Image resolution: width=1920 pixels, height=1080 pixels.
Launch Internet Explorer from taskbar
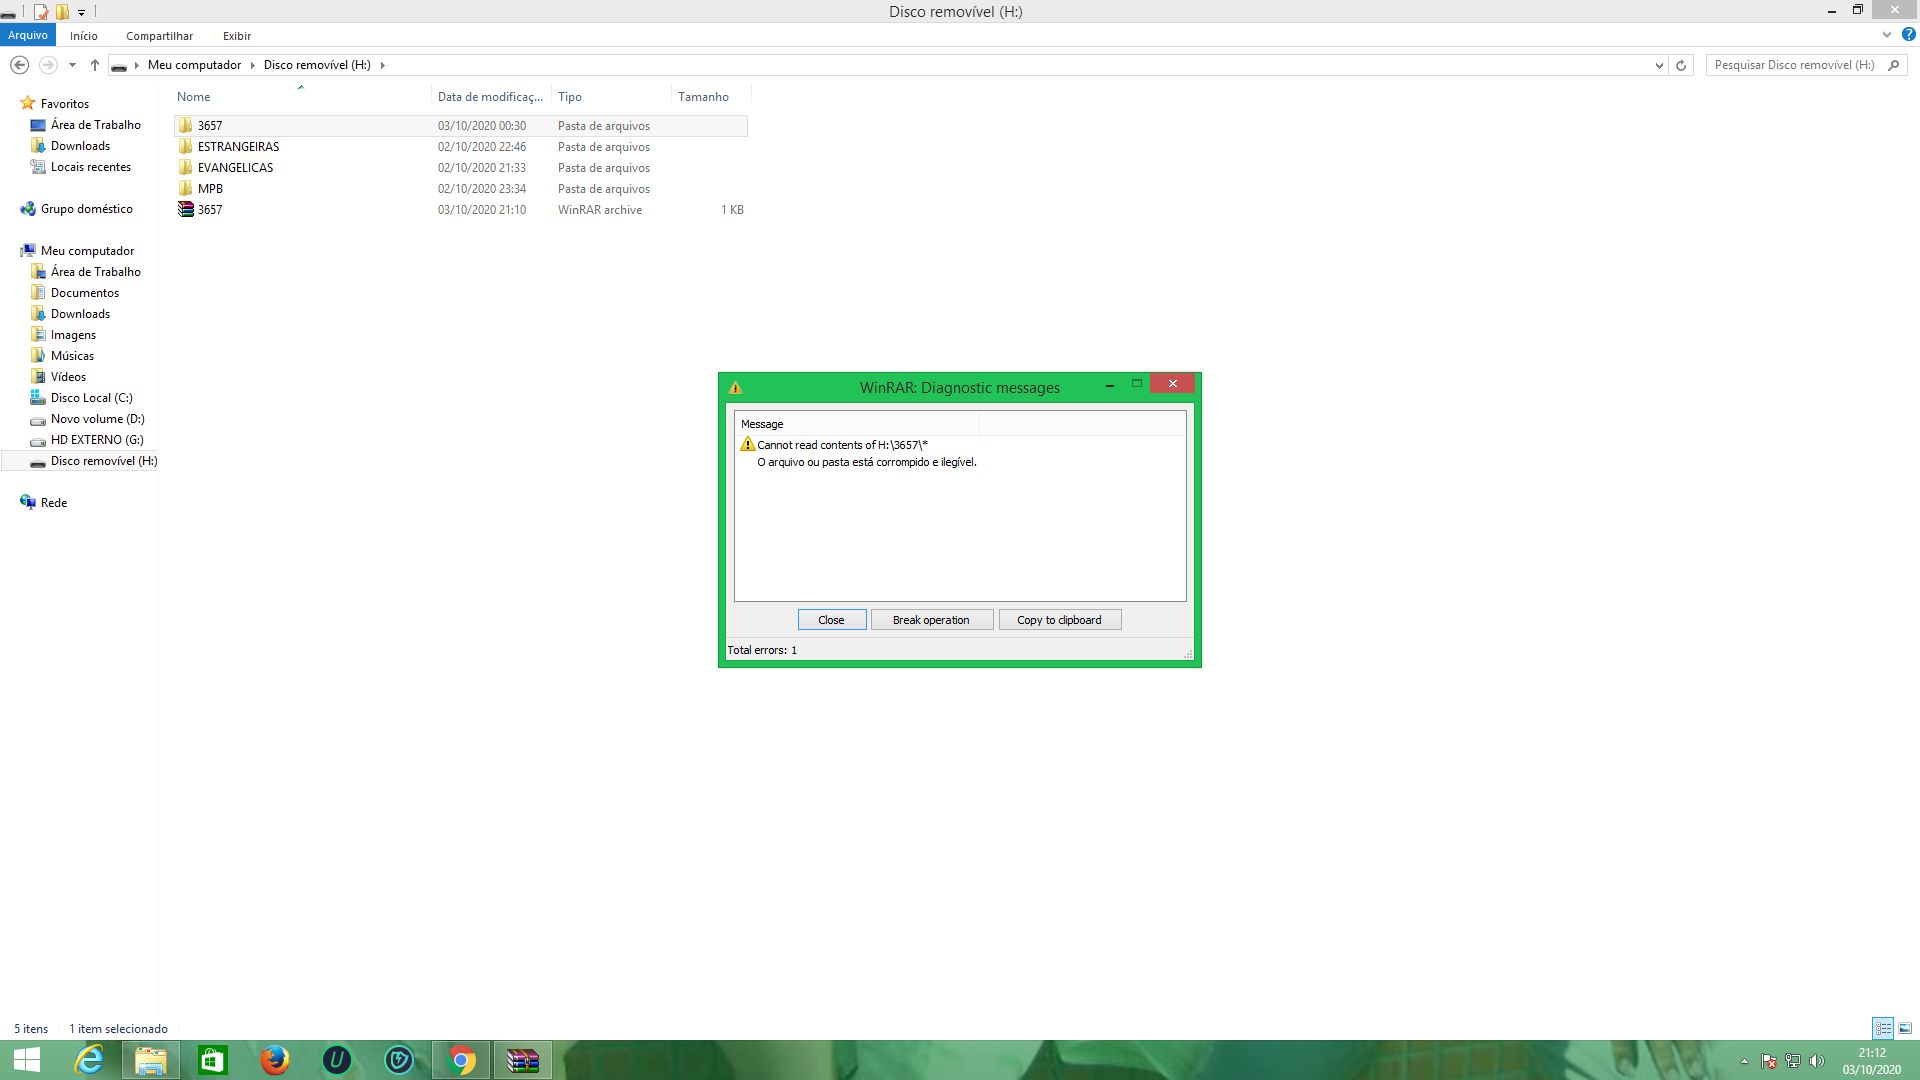89,1060
